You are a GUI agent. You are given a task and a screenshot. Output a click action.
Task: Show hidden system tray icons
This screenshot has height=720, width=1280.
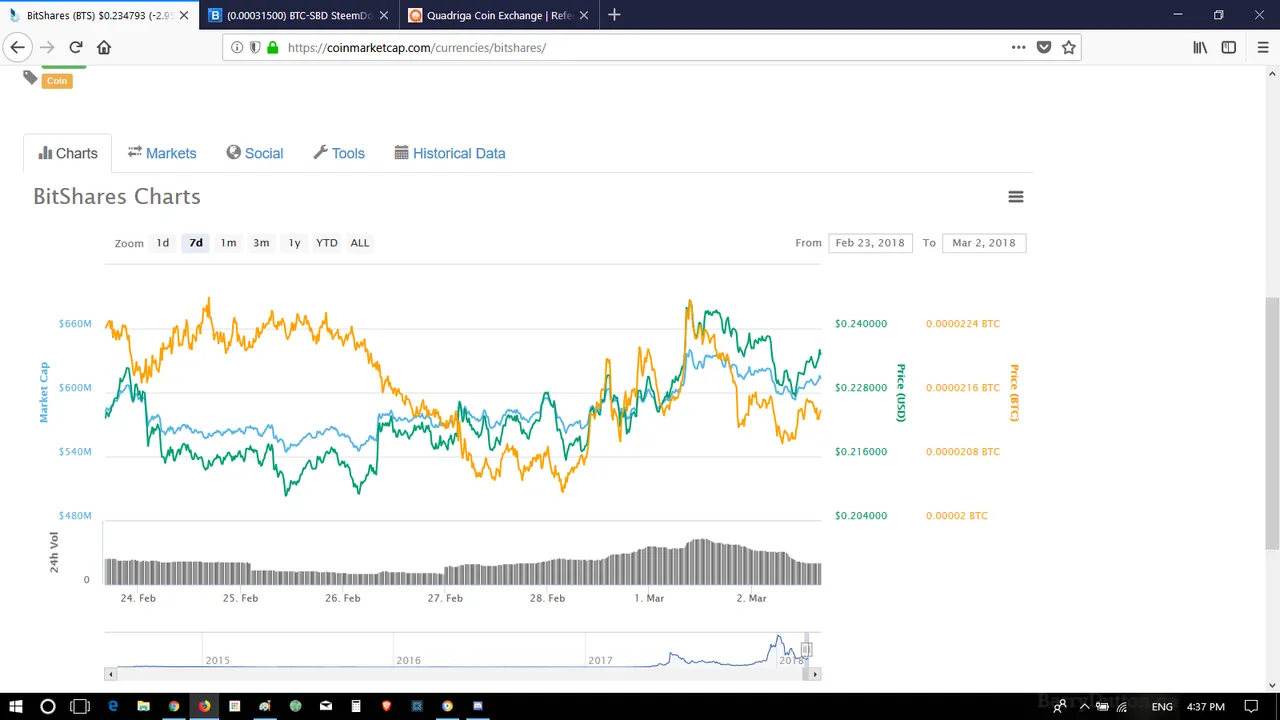tap(1084, 706)
